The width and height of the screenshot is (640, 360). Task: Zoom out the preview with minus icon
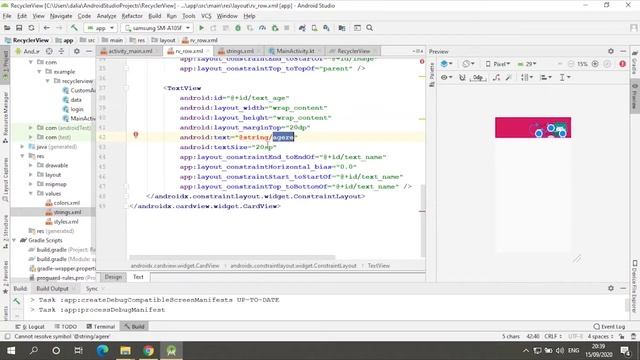571,64
